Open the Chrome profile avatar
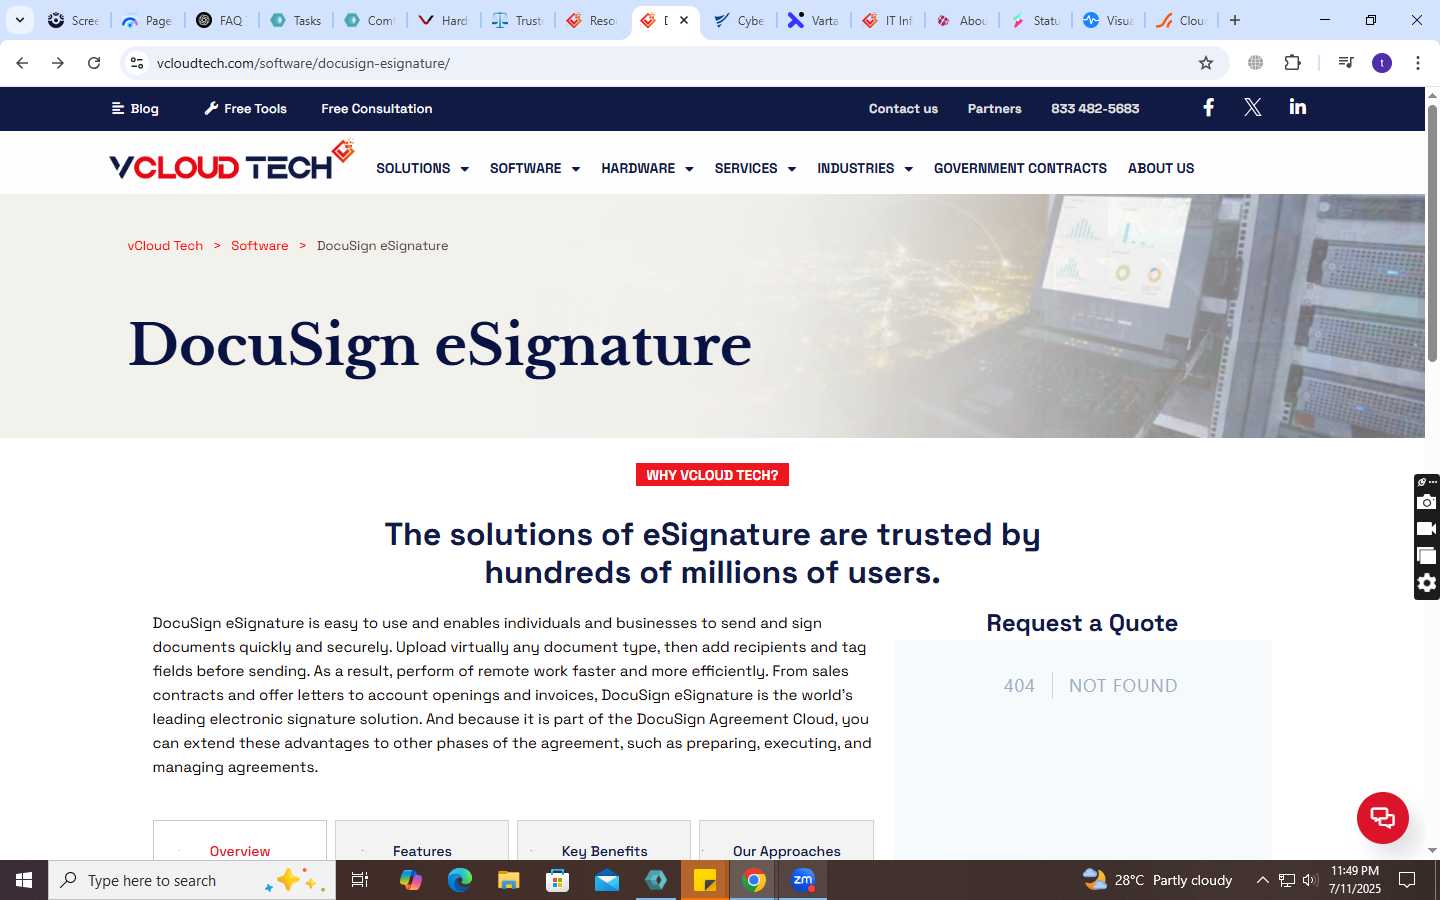Image resolution: width=1440 pixels, height=900 pixels. pos(1382,63)
